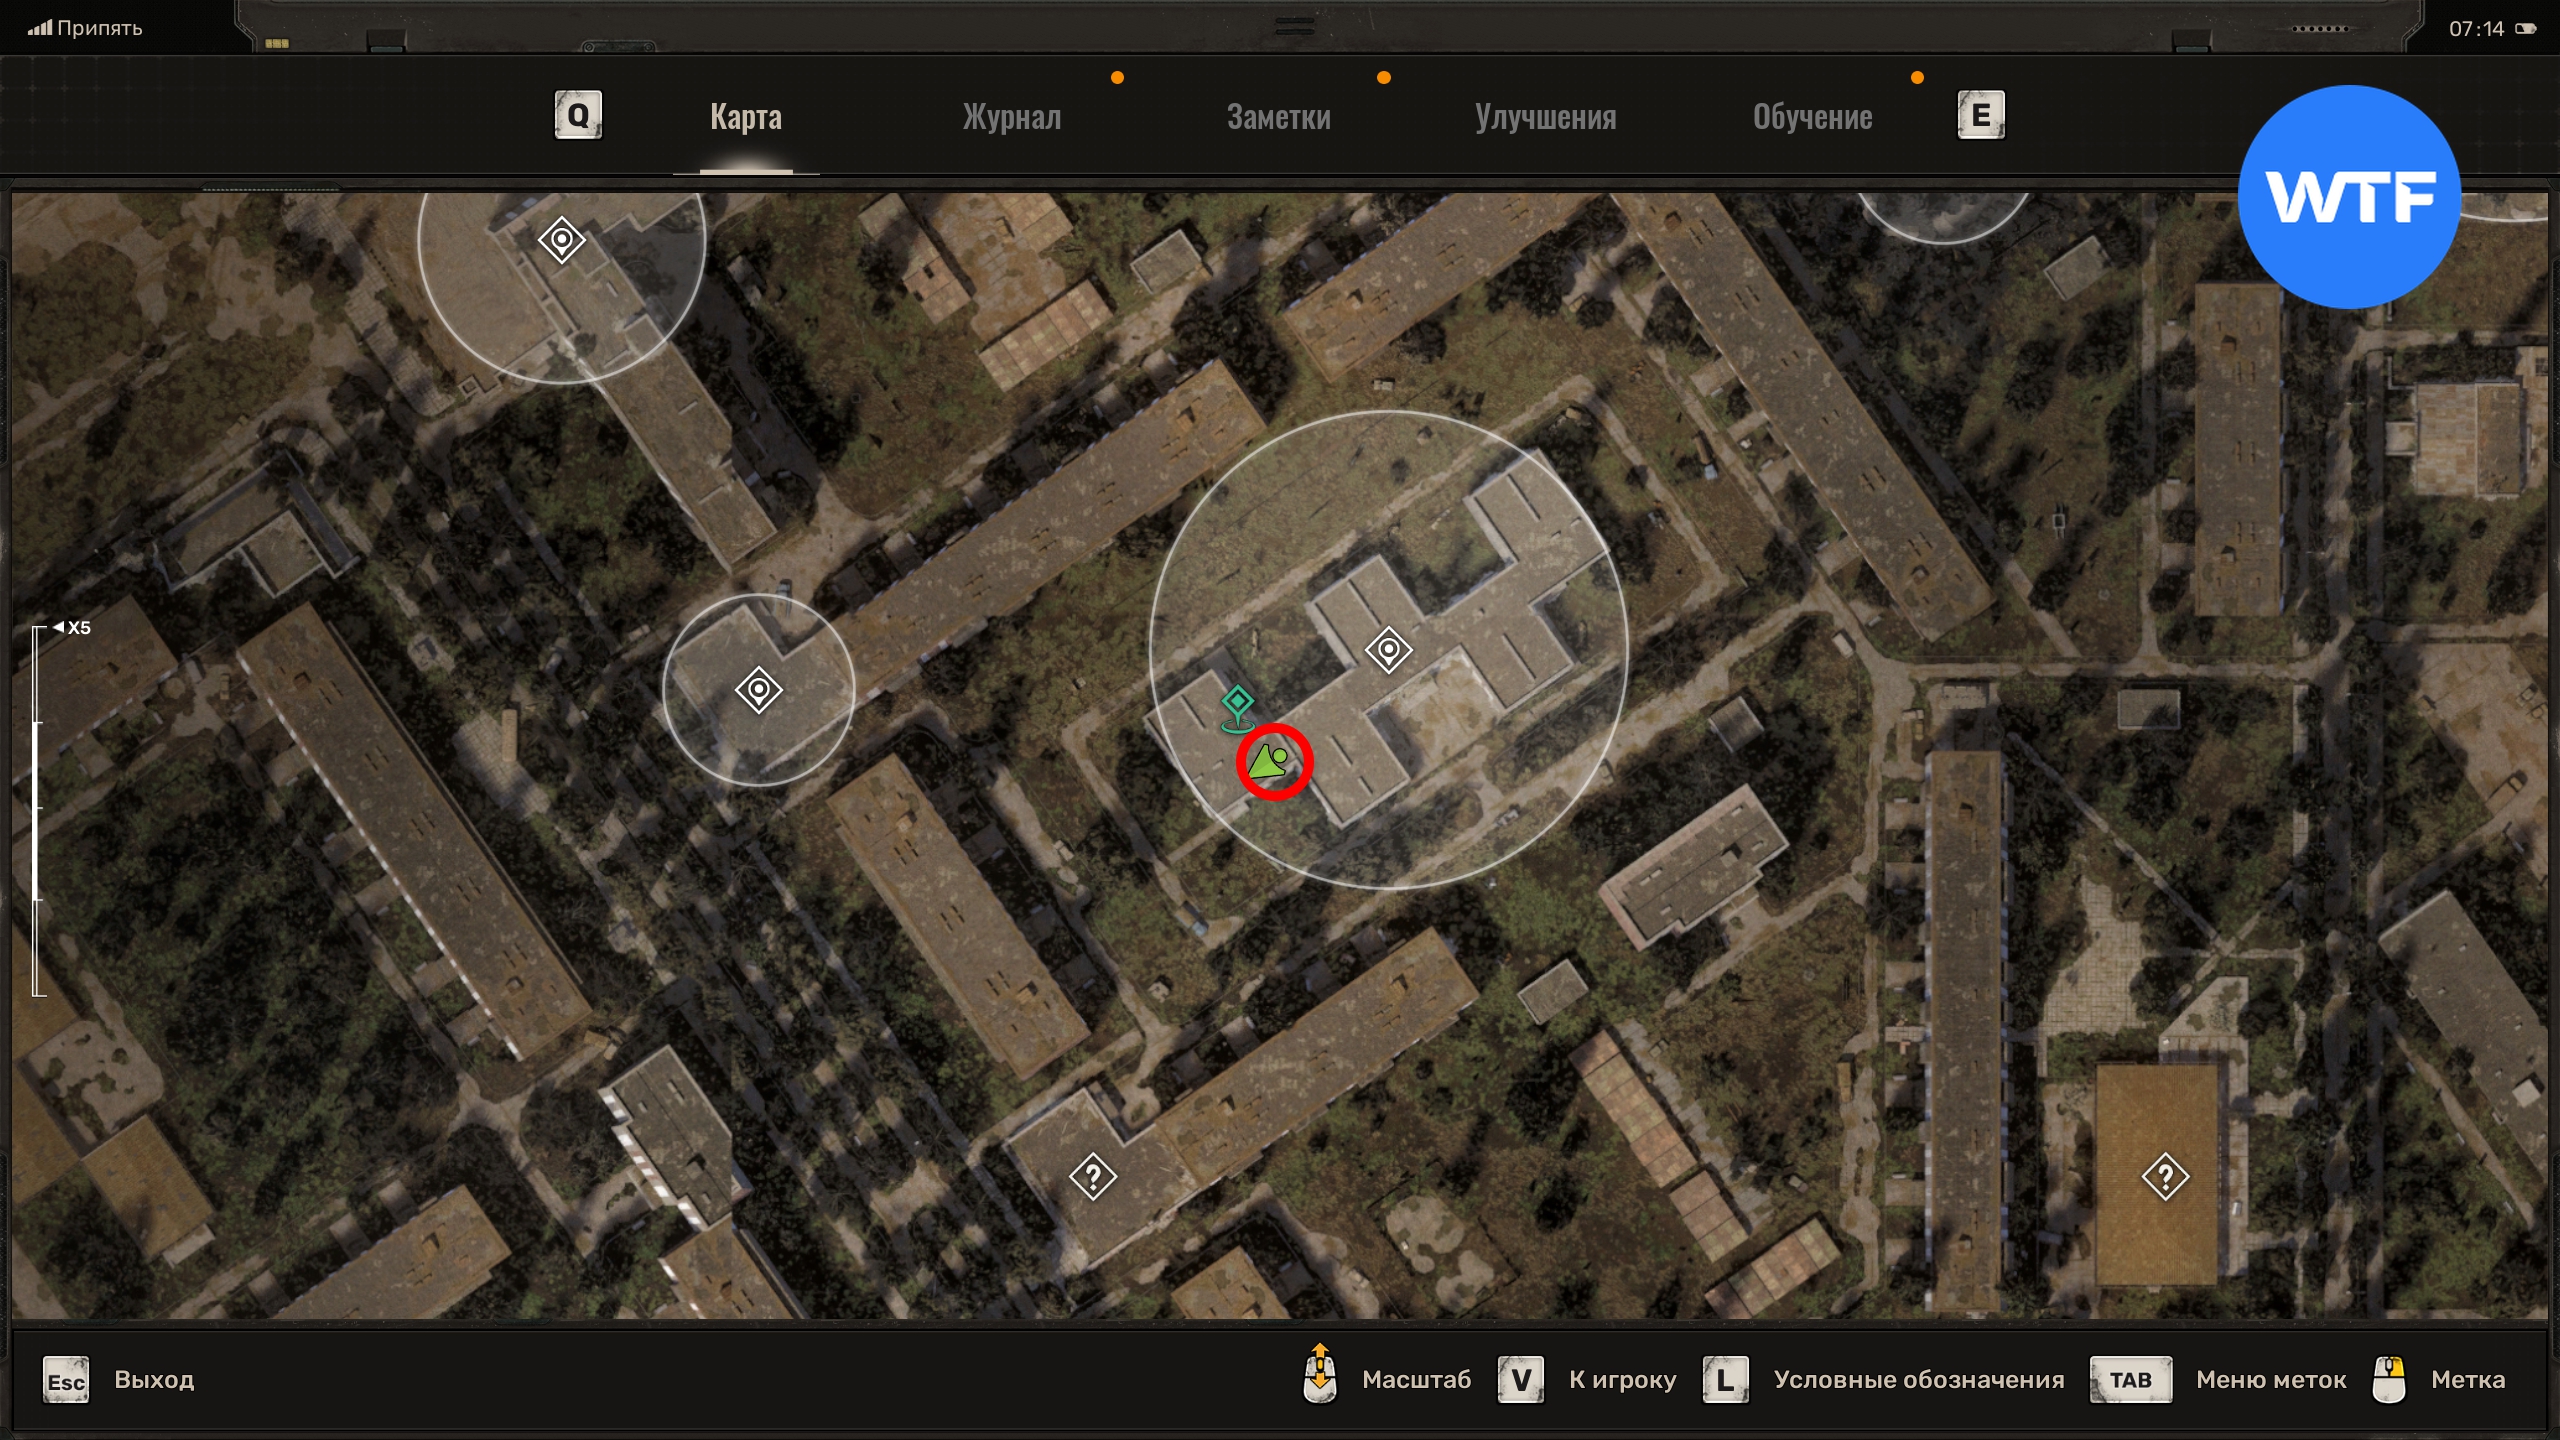
Task: Center the map with К игроку button
Action: coord(1521,1380)
